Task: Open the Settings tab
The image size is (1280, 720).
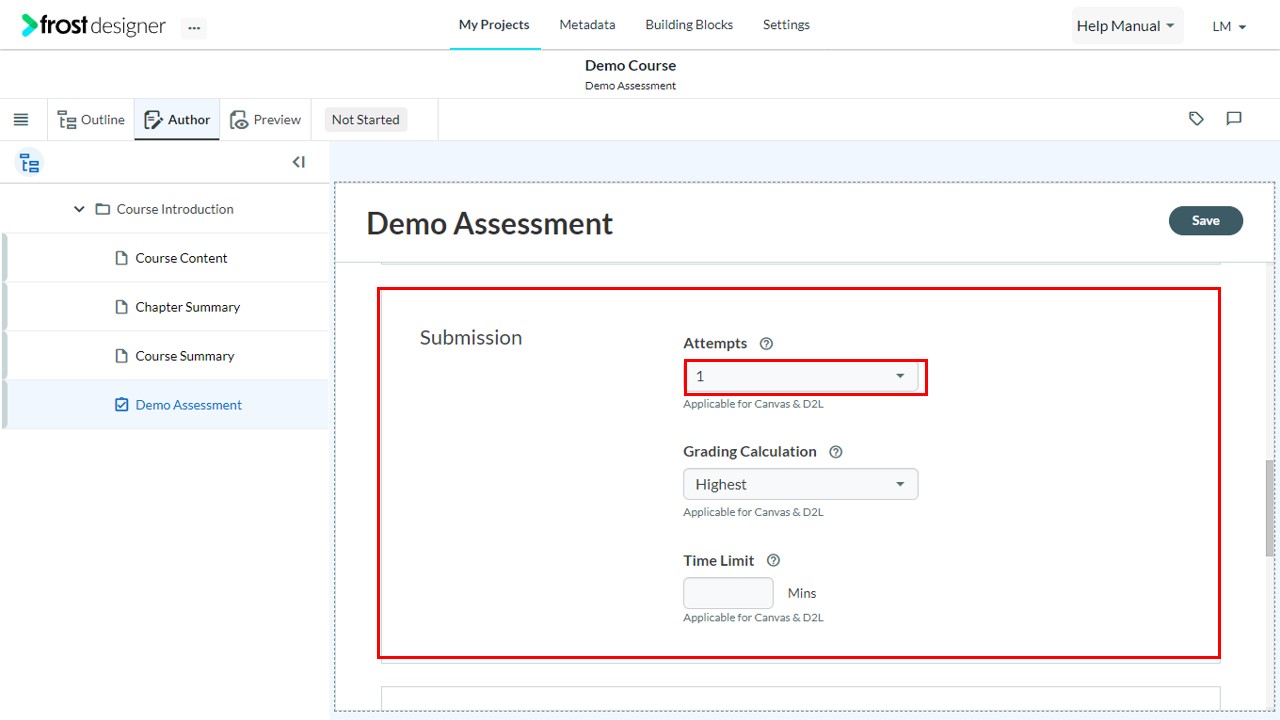Action: tap(786, 25)
